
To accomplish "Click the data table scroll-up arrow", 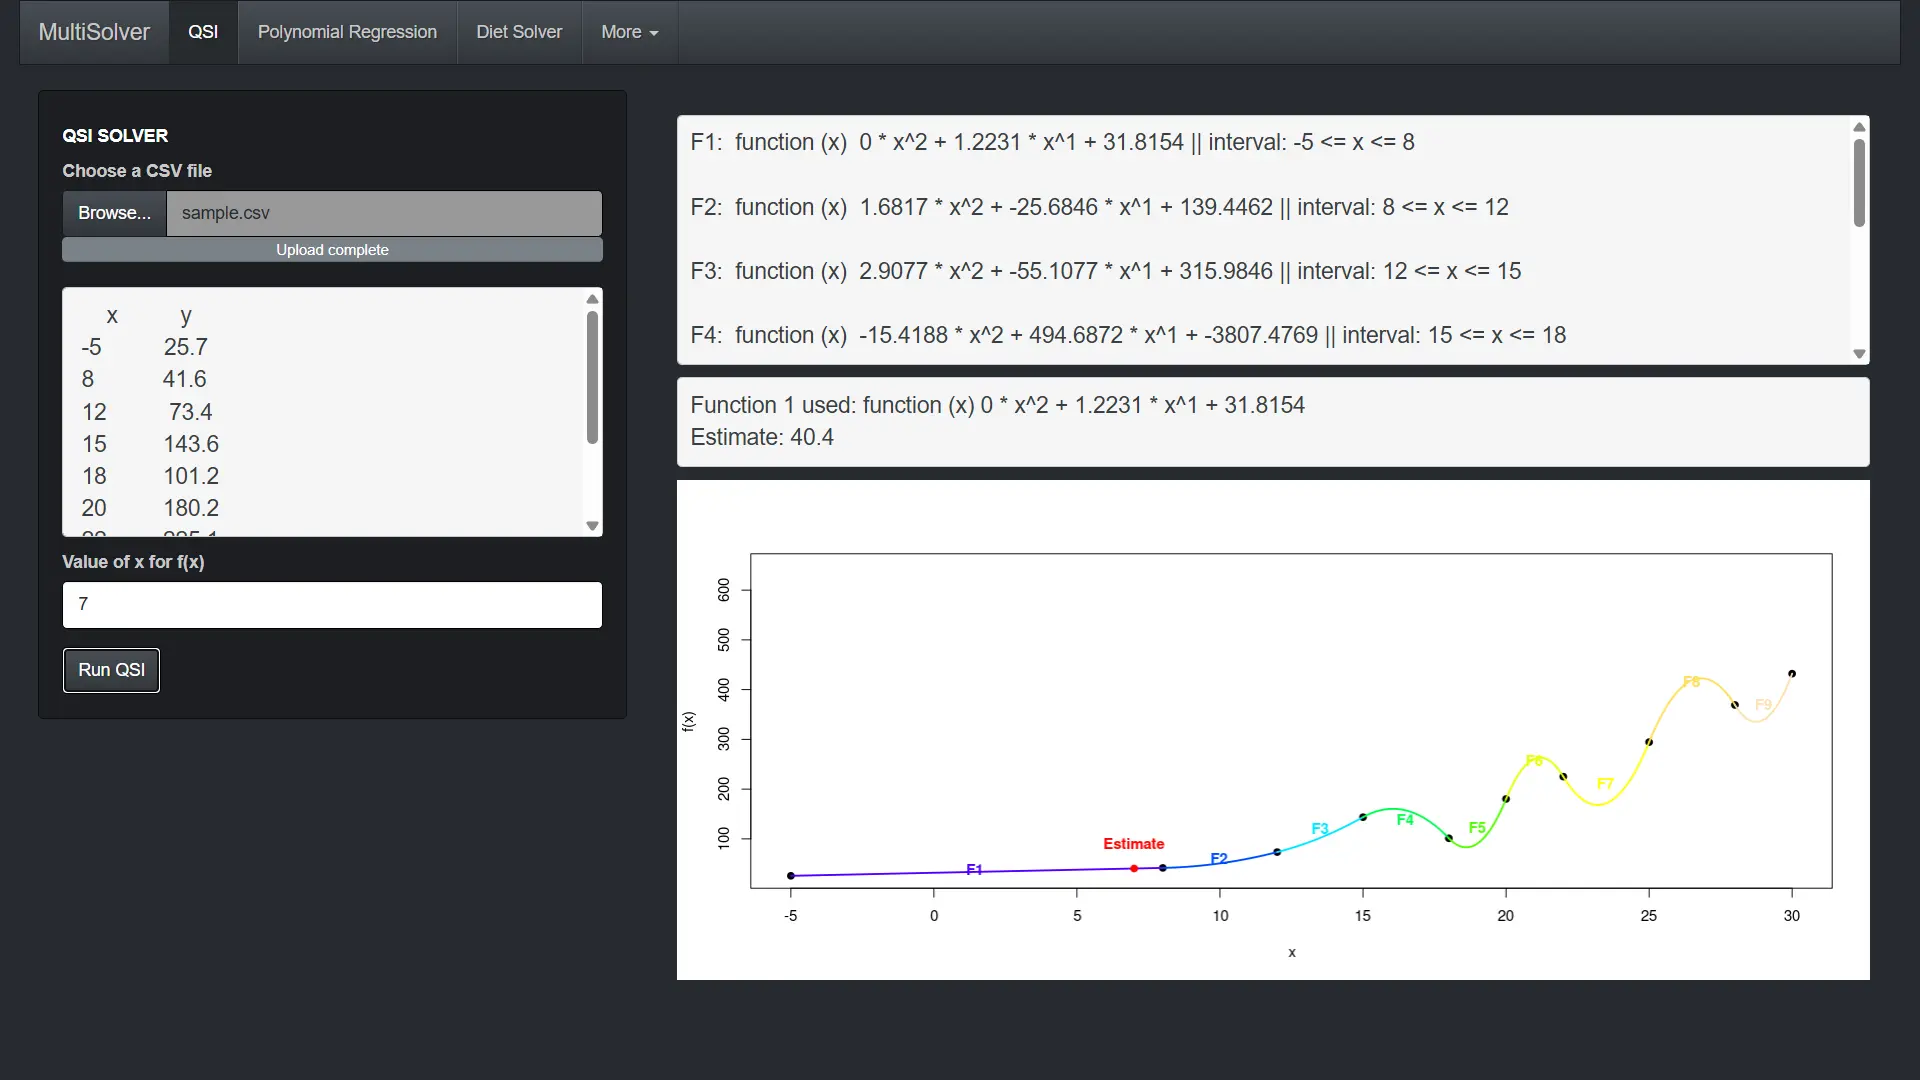I will pos(591,299).
